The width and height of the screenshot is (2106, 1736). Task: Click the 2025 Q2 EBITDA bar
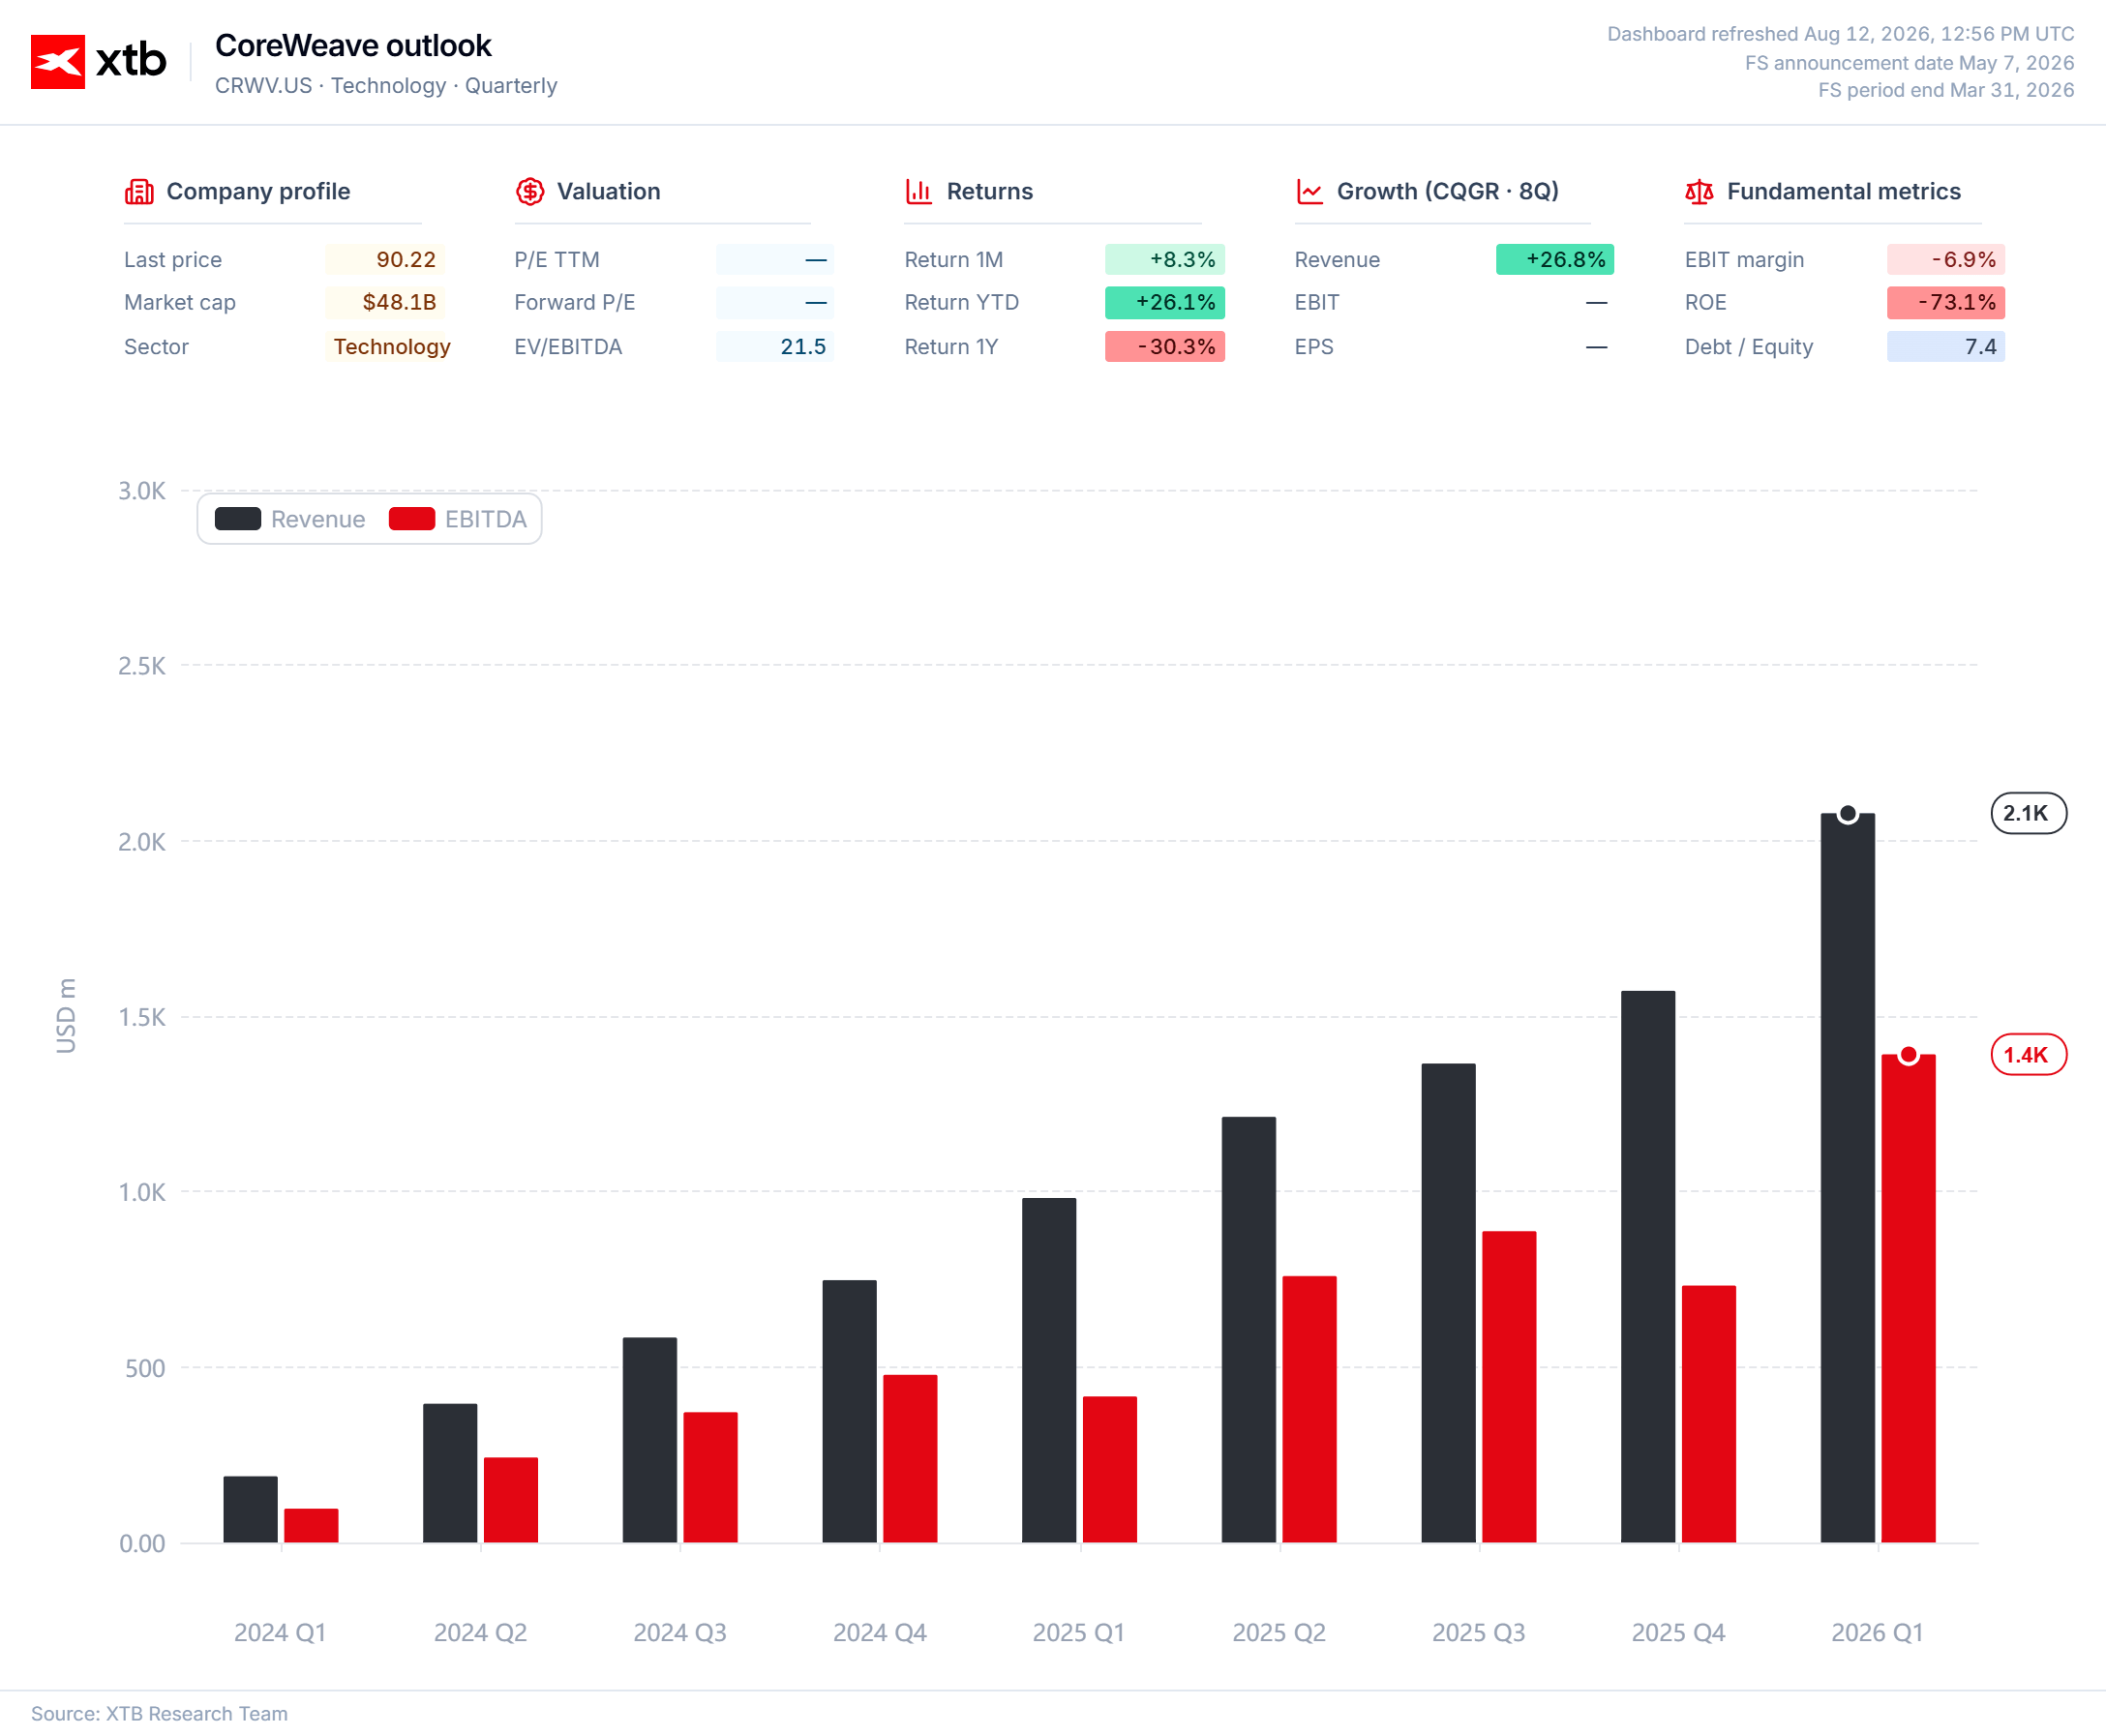coord(1310,1410)
